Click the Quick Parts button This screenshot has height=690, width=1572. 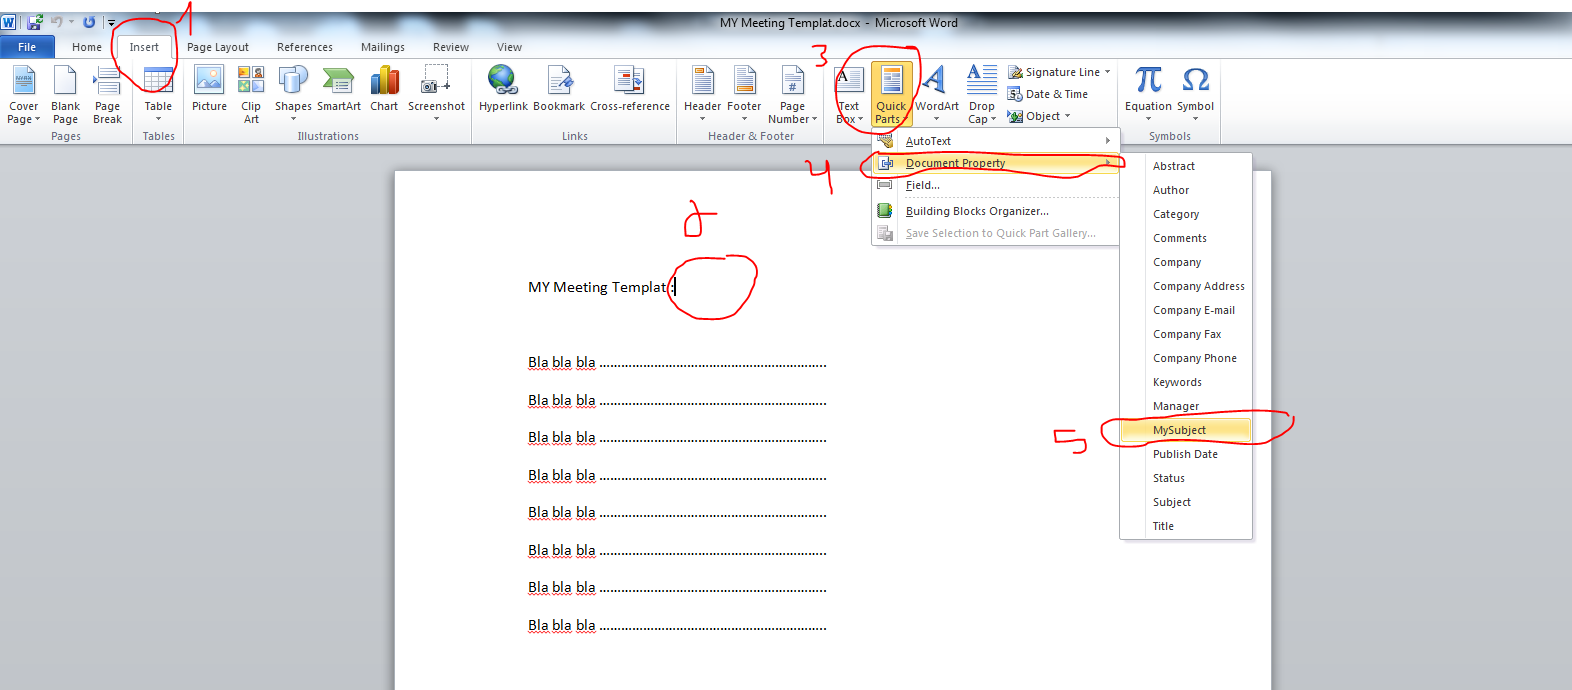click(891, 95)
